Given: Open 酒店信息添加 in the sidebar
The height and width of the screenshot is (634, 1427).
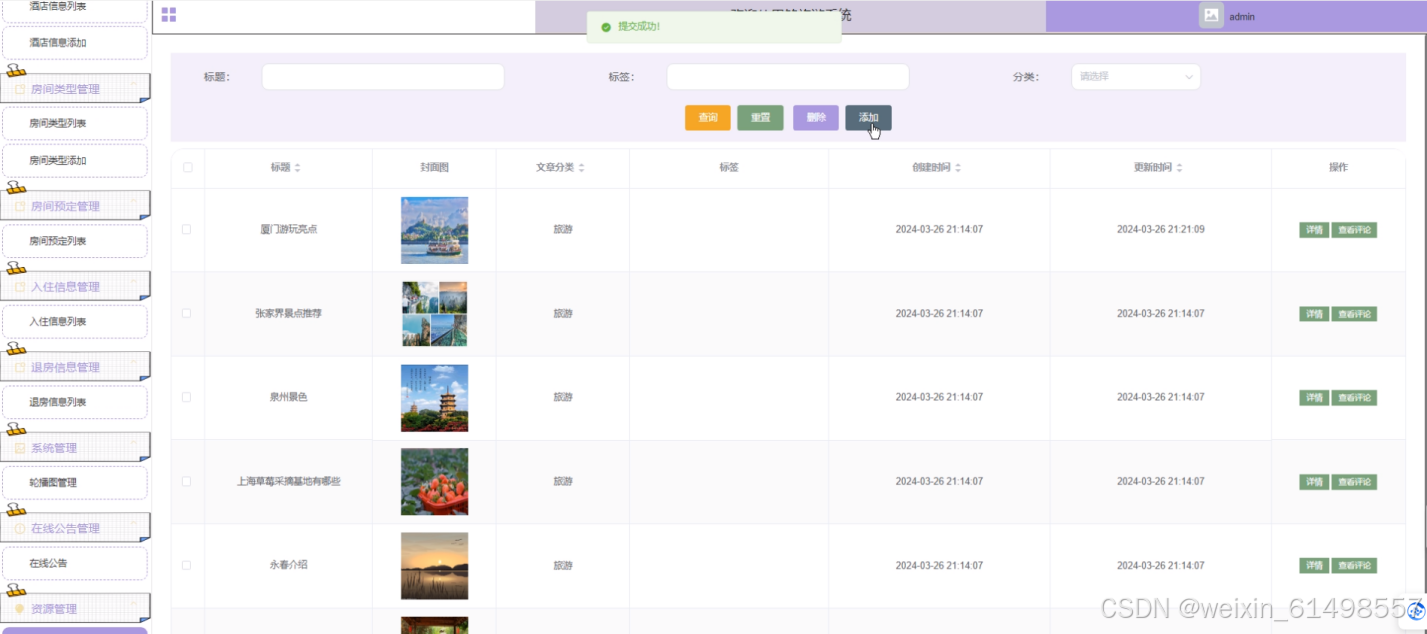Looking at the screenshot, I should (x=75, y=43).
